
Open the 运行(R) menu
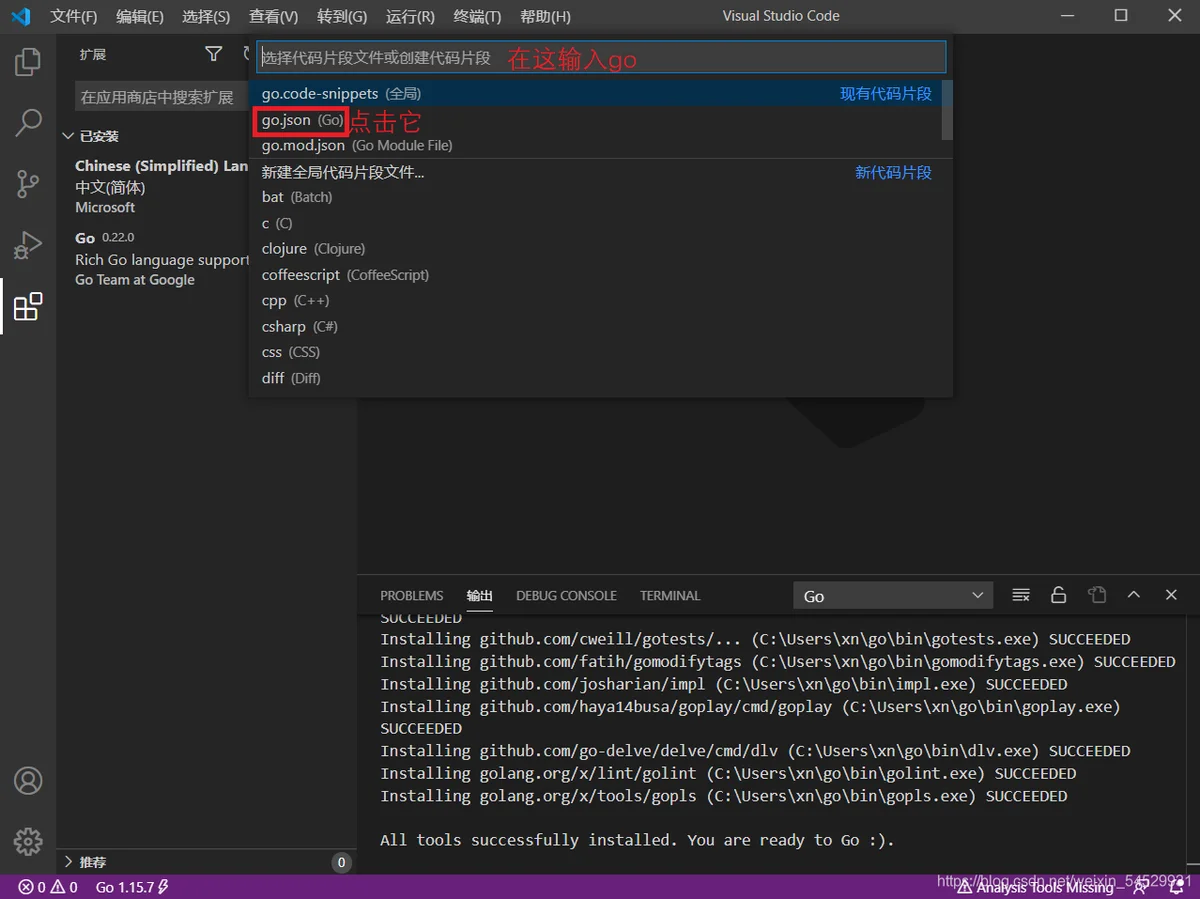(410, 16)
